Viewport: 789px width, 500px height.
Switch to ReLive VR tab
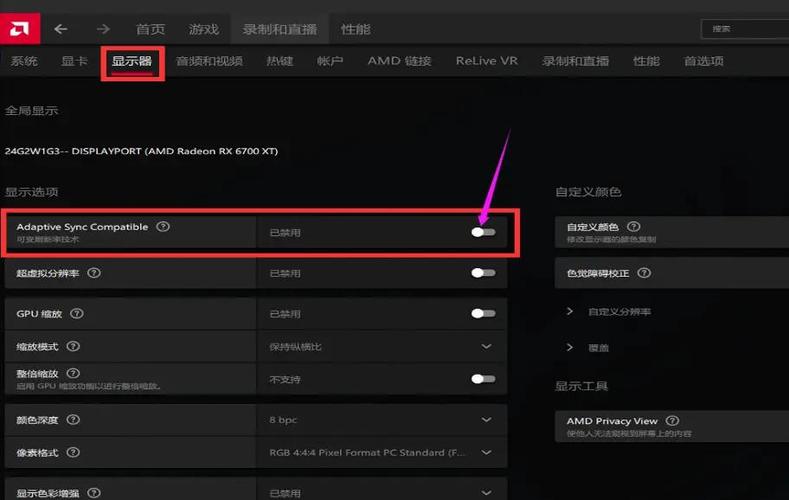pyautogui.click(x=487, y=61)
